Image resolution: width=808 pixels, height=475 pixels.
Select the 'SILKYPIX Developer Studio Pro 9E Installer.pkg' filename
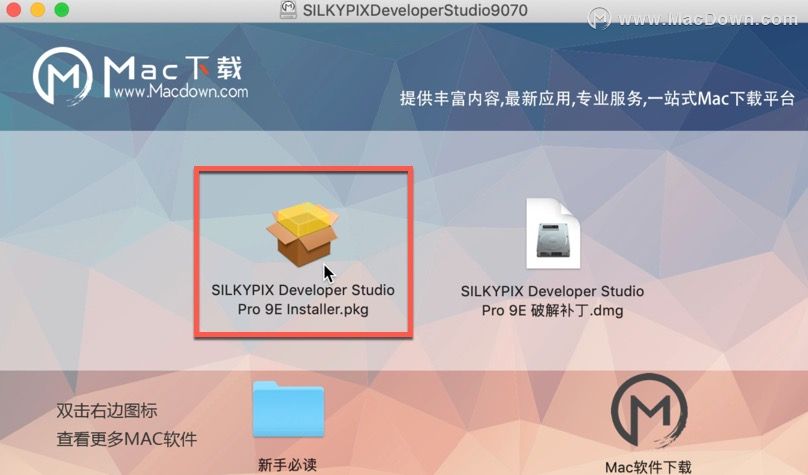(303, 299)
